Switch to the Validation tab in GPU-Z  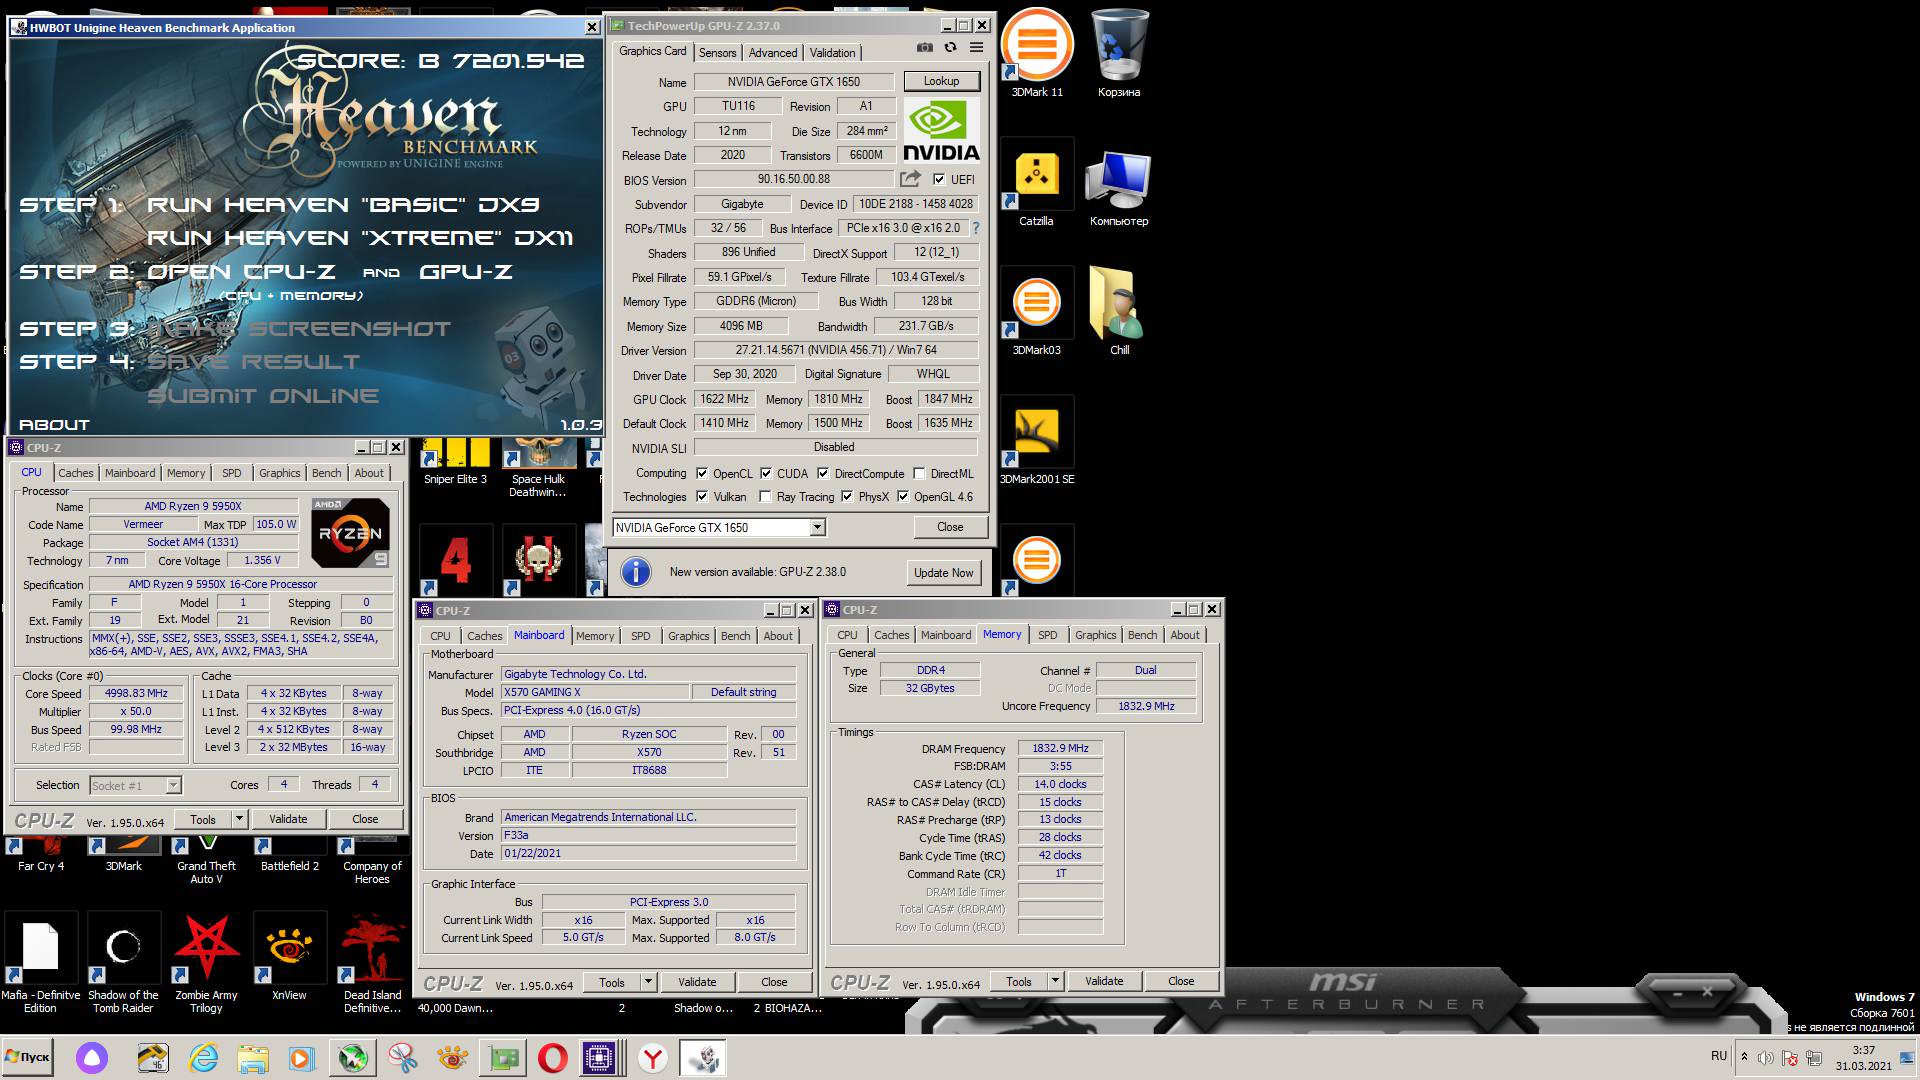pyautogui.click(x=832, y=53)
